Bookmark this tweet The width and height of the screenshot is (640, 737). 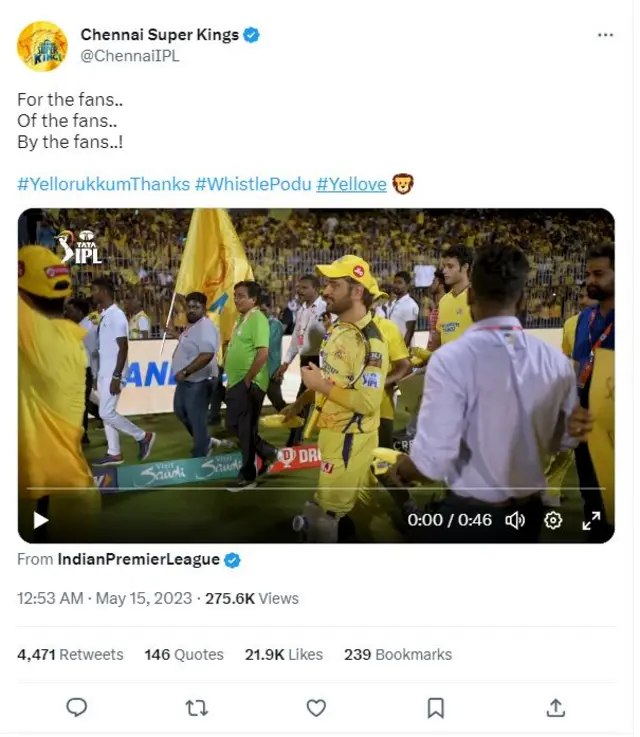(x=436, y=708)
